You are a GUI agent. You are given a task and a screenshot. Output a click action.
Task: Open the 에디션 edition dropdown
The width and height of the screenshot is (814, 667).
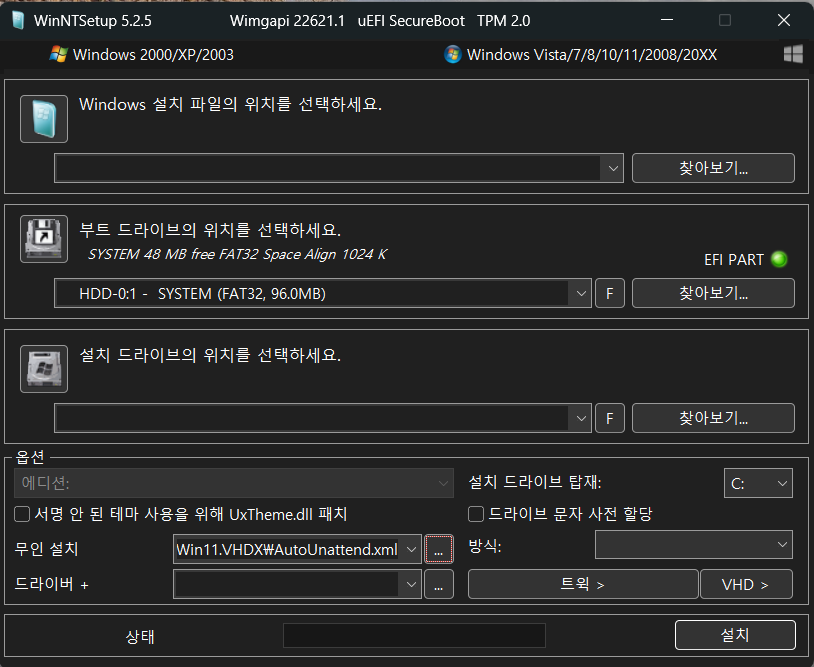click(x=234, y=483)
